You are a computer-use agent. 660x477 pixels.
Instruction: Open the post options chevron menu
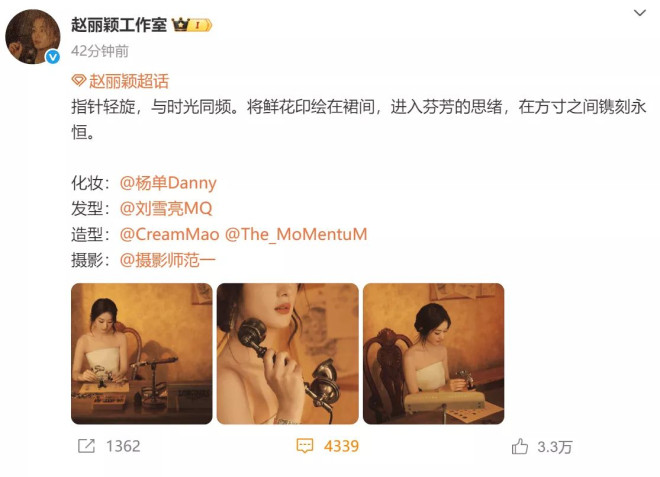click(640, 13)
